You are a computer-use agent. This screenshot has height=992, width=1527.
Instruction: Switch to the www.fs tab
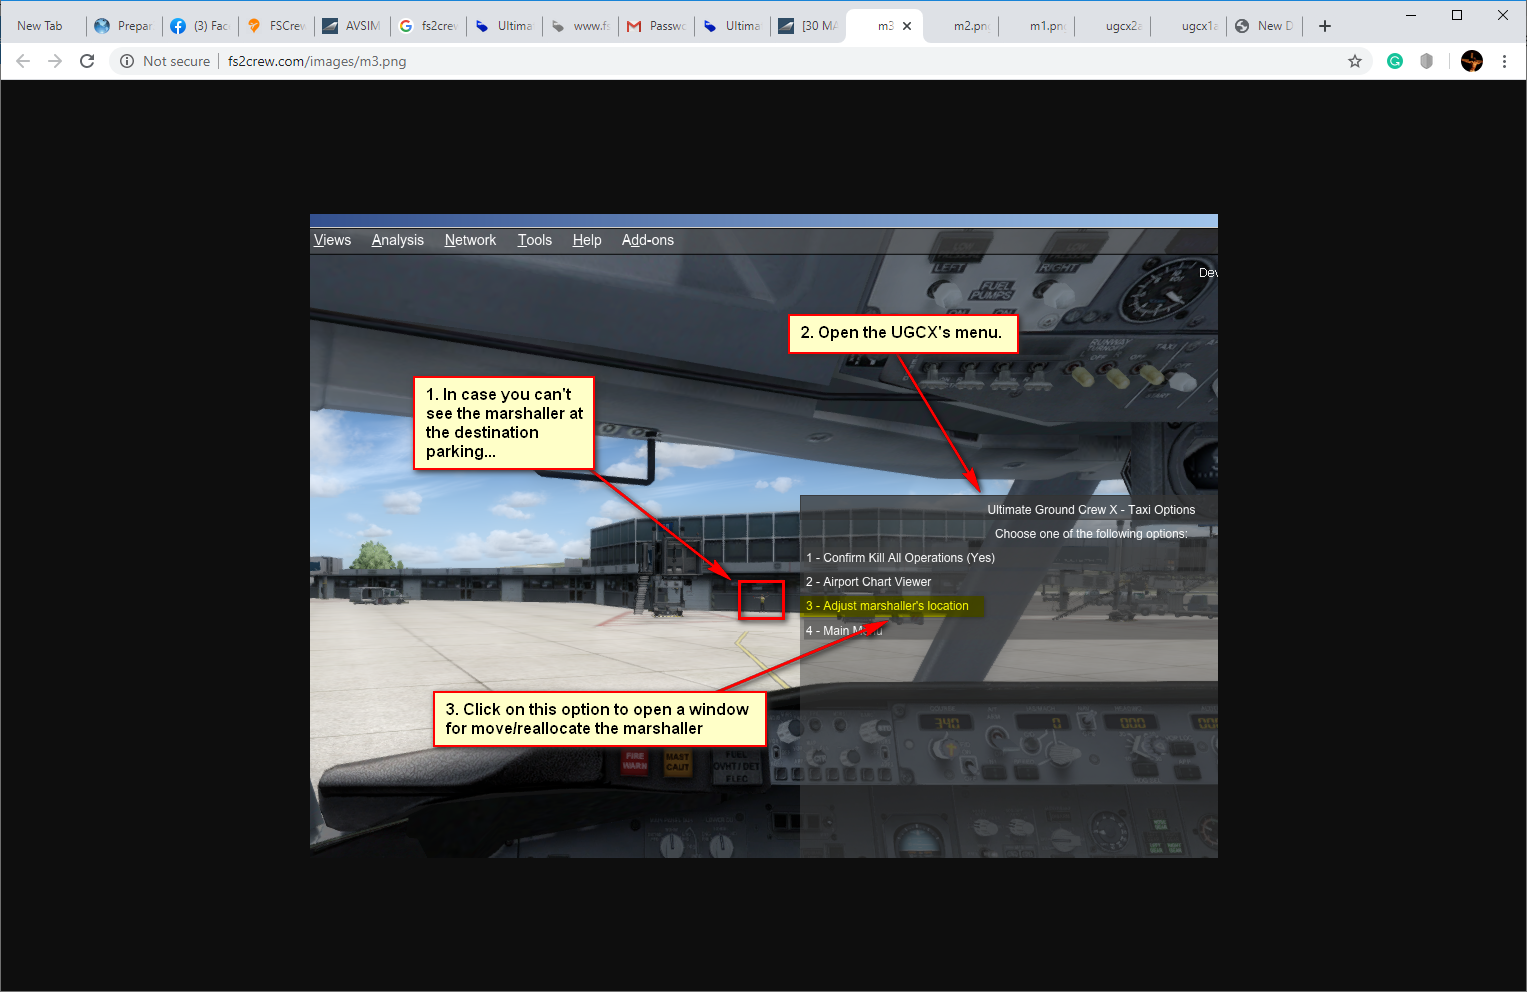pyautogui.click(x=580, y=26)
